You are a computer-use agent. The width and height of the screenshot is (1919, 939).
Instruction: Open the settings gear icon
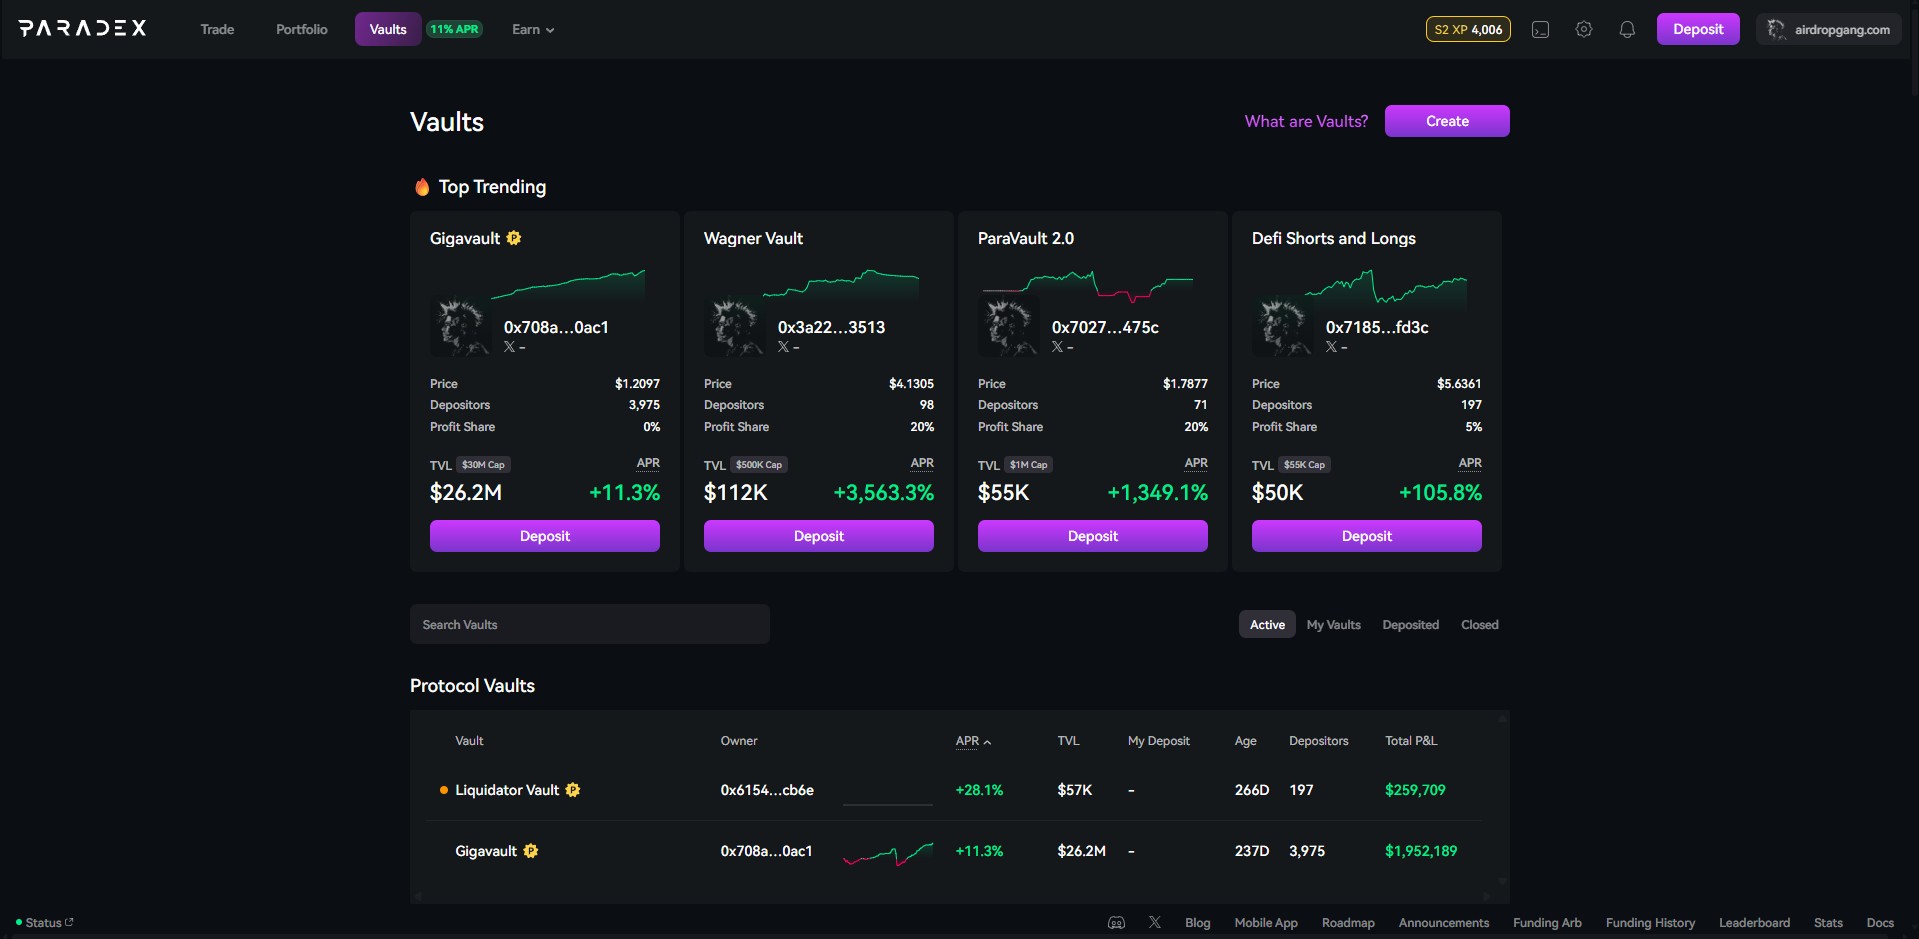[1584, 30]
